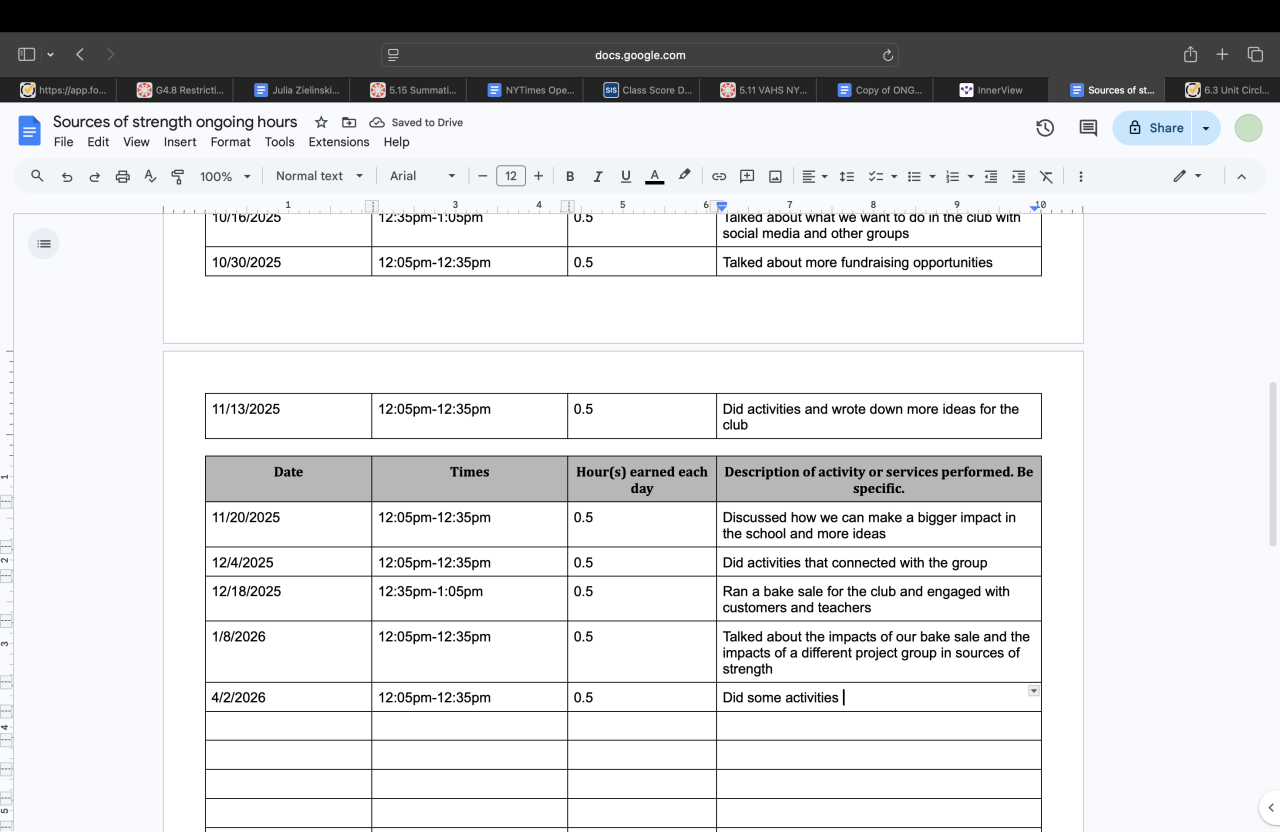Click the Print icon in toolbar

[x=123, y=176]
